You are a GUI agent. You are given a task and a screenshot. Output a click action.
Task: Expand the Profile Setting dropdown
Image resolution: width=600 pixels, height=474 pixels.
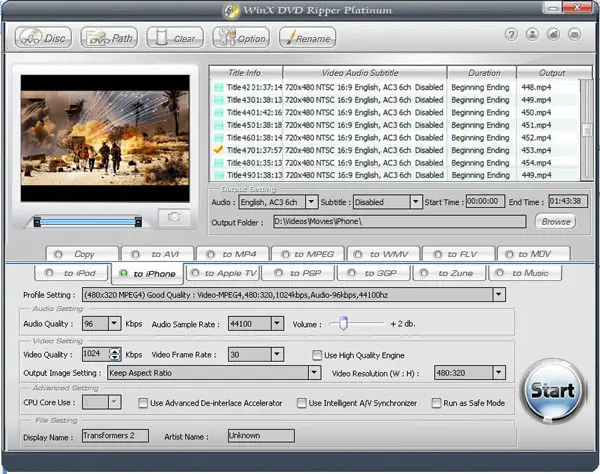[x=498, y=295]
